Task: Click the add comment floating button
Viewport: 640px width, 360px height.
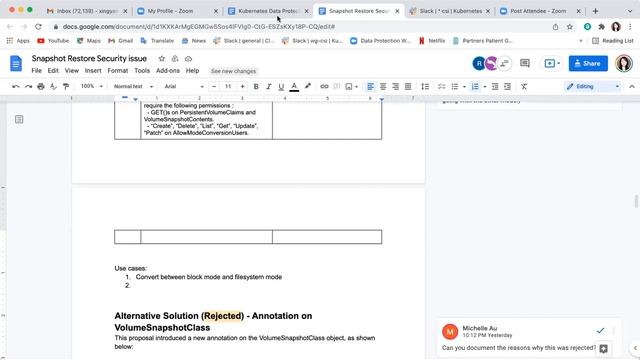Action: point(604,349)
